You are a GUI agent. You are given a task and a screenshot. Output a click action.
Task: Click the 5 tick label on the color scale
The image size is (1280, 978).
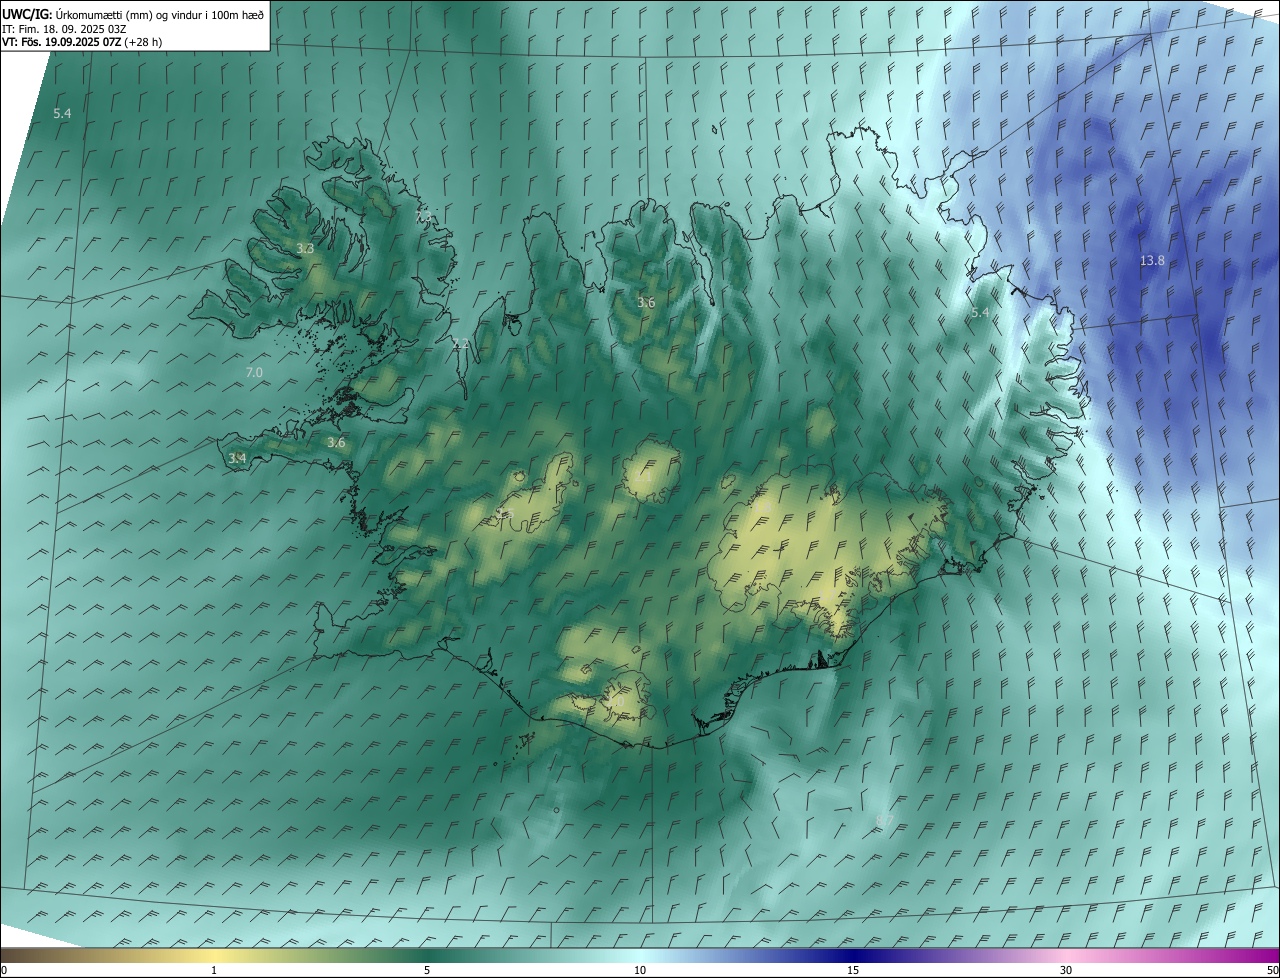pyautogui.click(x=427, y=971)
